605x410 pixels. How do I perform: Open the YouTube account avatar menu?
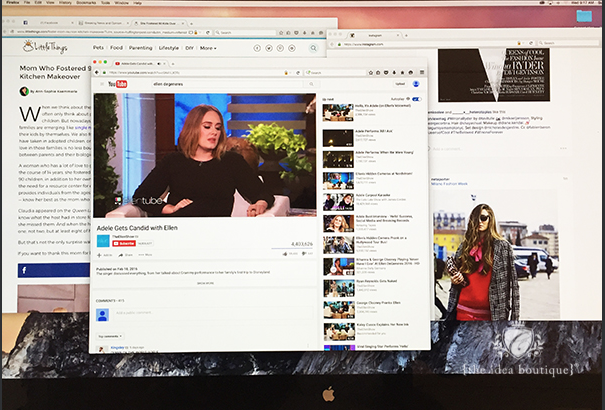pos(416,84)
